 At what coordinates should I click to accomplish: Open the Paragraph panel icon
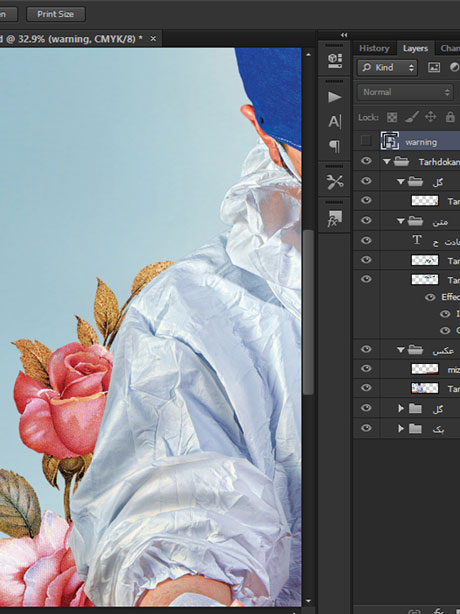point(334,146)
